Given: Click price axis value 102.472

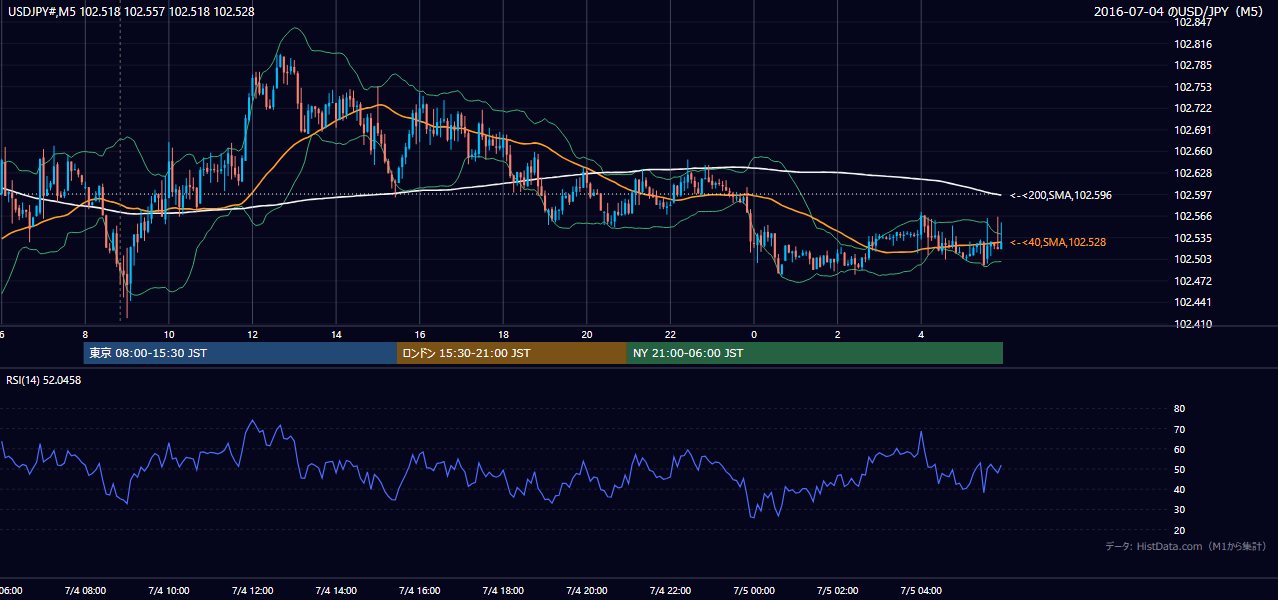Looking at the screenshot, I should click(x=1193, y=281).
